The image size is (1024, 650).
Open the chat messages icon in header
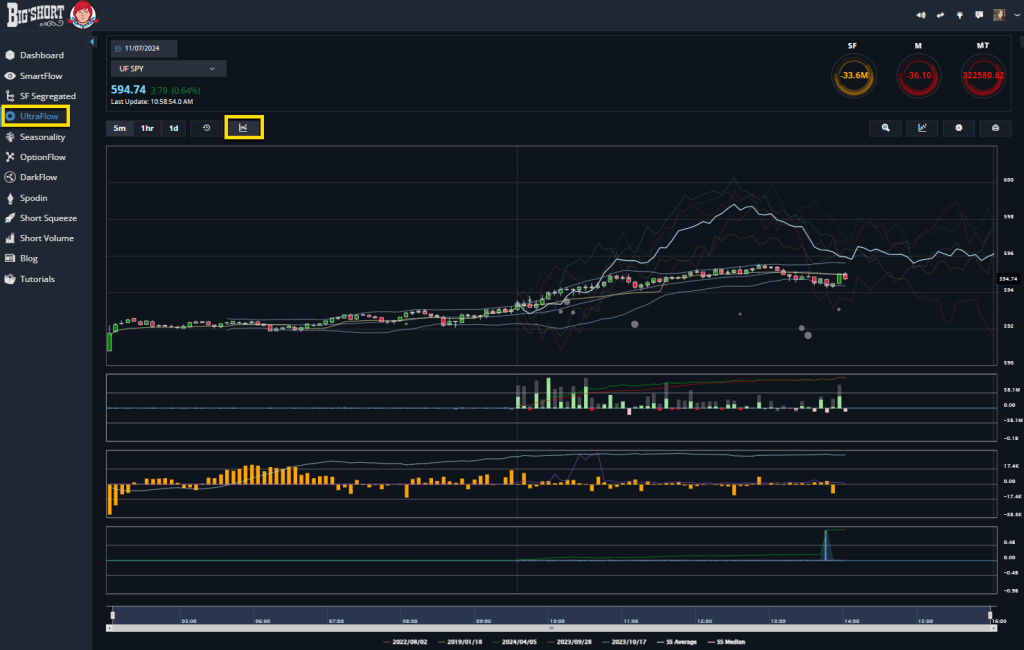pos(979,15)
